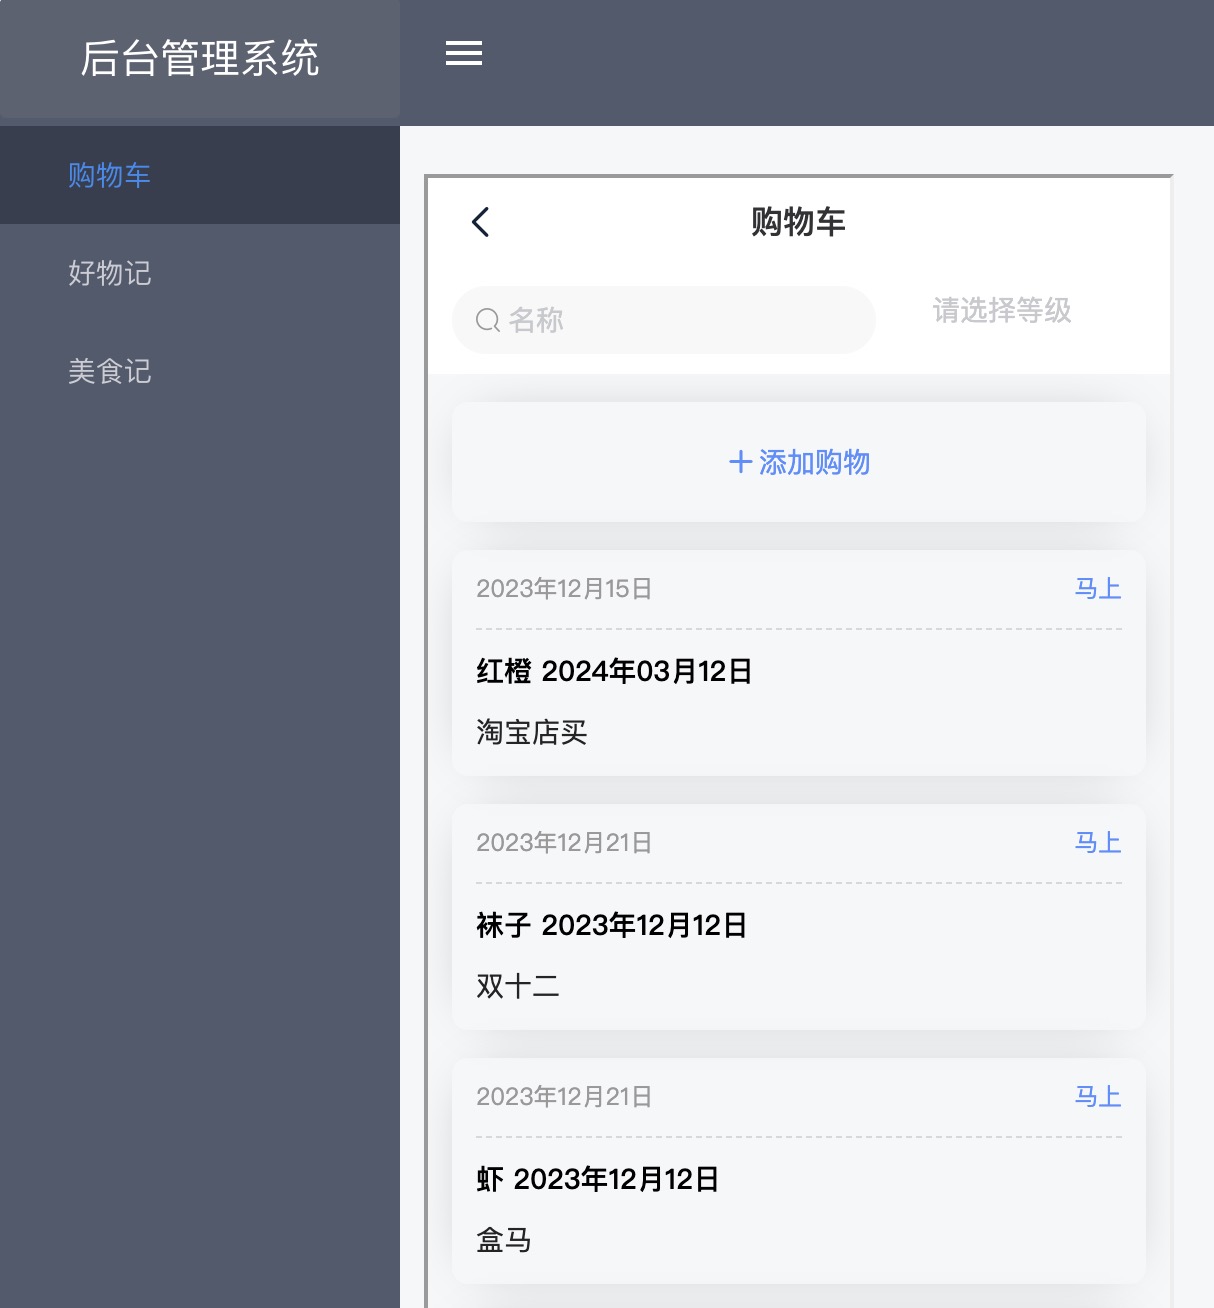
Task: Open the 虾 2023年12月12日 item
Action: point(598,1179)
